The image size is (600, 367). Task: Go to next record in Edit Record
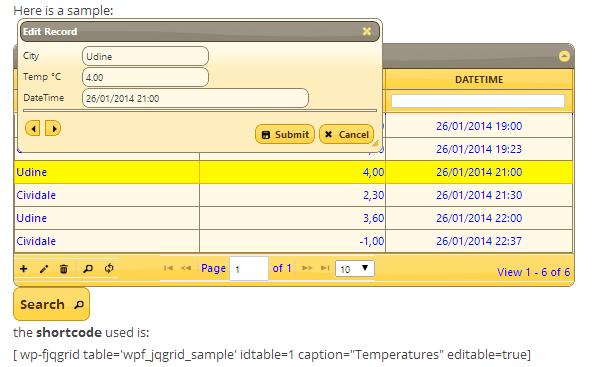(x=53, y=128)
